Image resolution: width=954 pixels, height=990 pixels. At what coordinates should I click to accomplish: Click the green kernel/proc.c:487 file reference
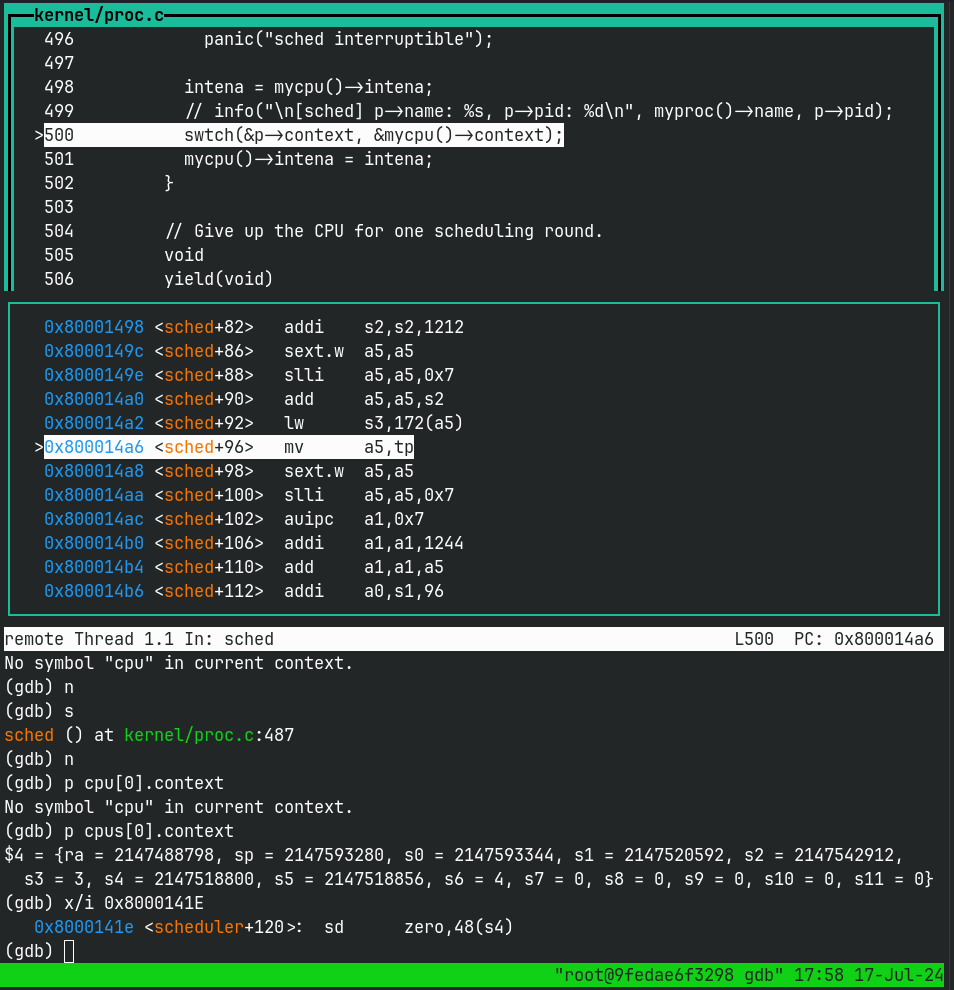tap(209, 735)
